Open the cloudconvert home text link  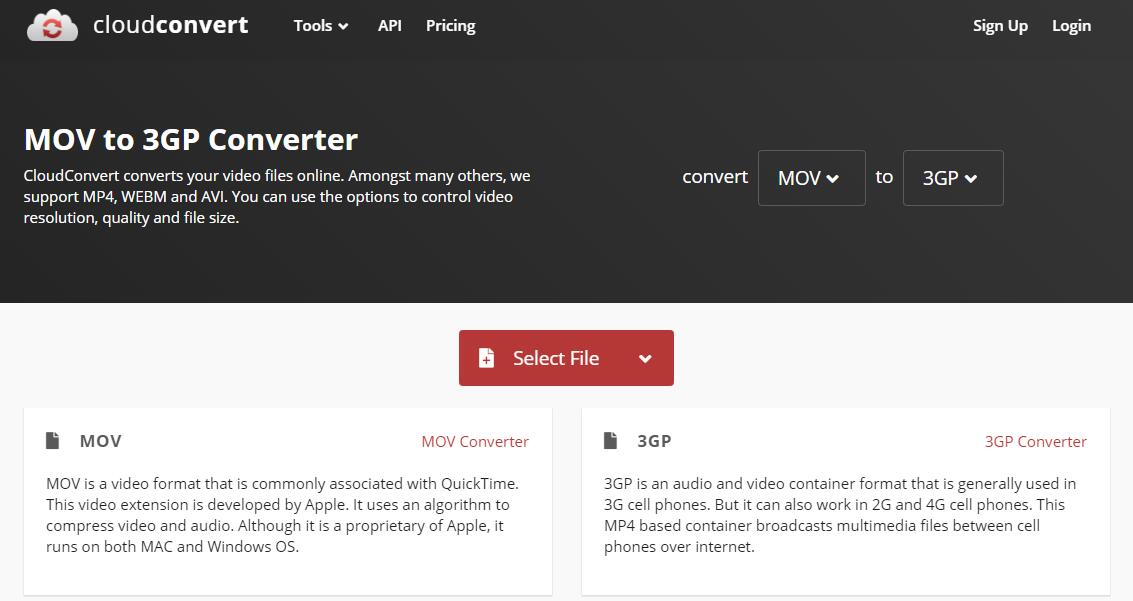(x=171, y=25)
